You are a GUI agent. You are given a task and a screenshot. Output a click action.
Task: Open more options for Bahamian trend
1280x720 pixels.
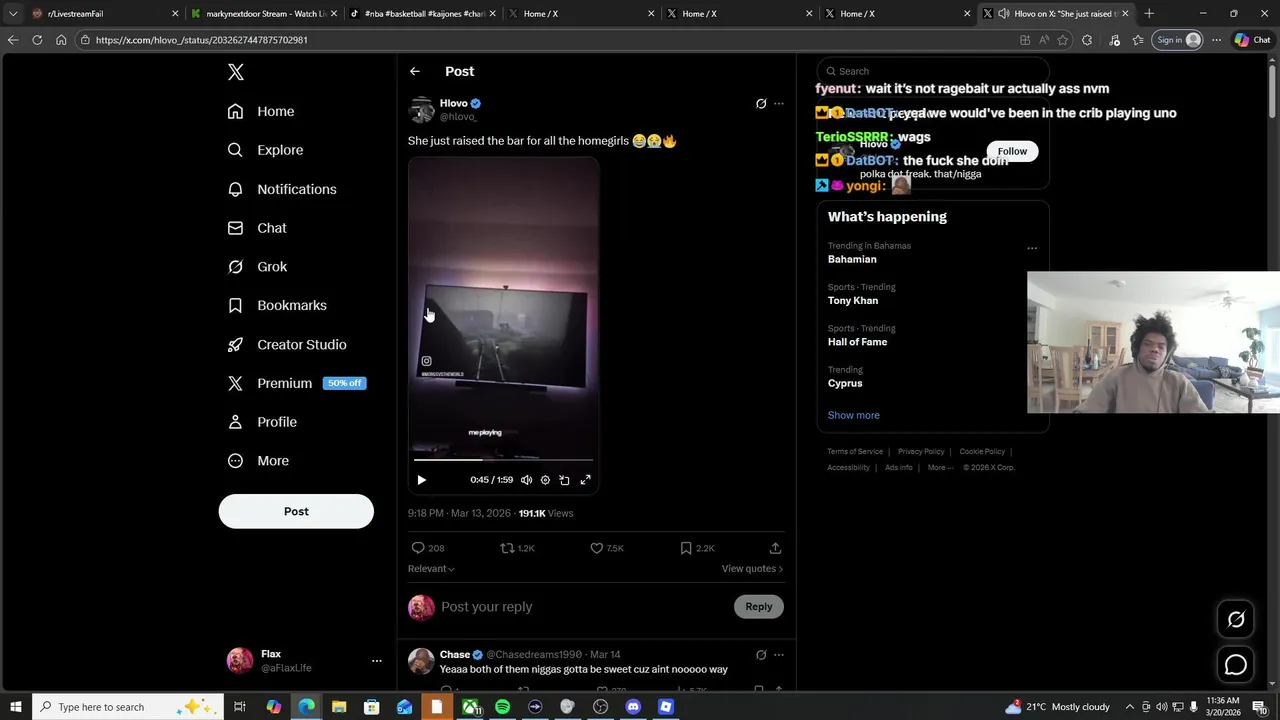click(1032, 248)
